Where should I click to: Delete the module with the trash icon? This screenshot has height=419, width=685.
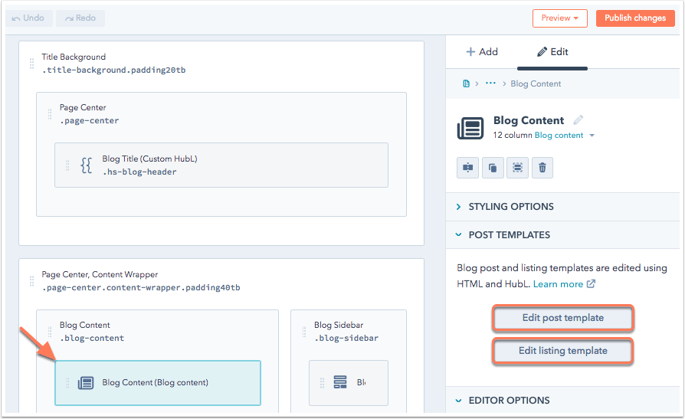(x=542, y=167)
